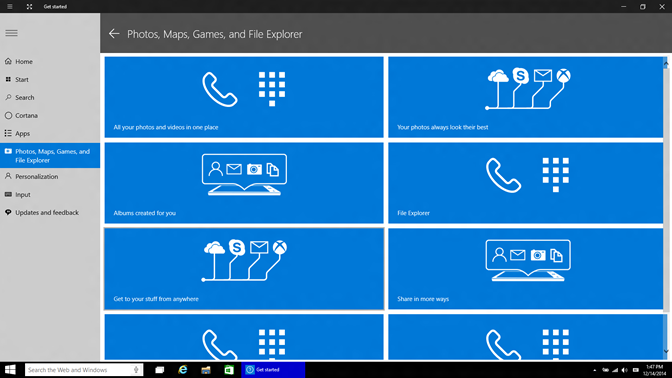
Task: Open the Search section
Action: tap(50, 97)
